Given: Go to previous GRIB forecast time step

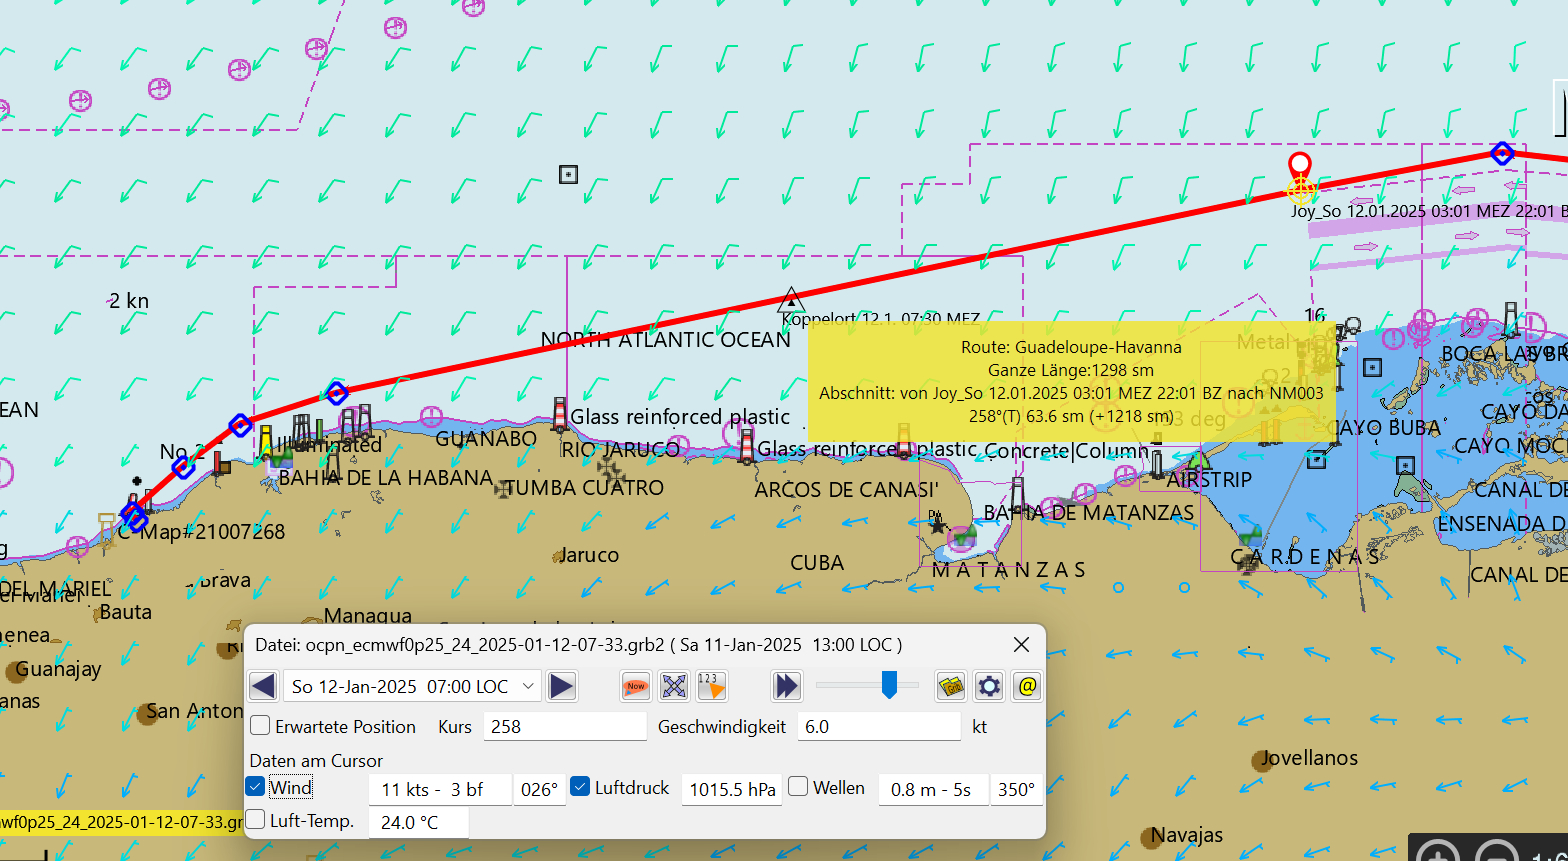Looking at the screenshot, I should click(263, 686).
